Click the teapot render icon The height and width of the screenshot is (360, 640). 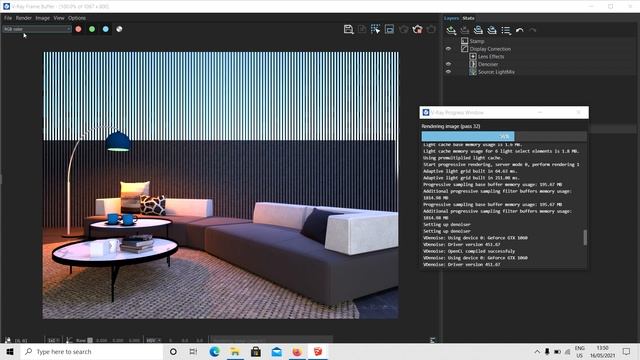[x=417, y=29]
